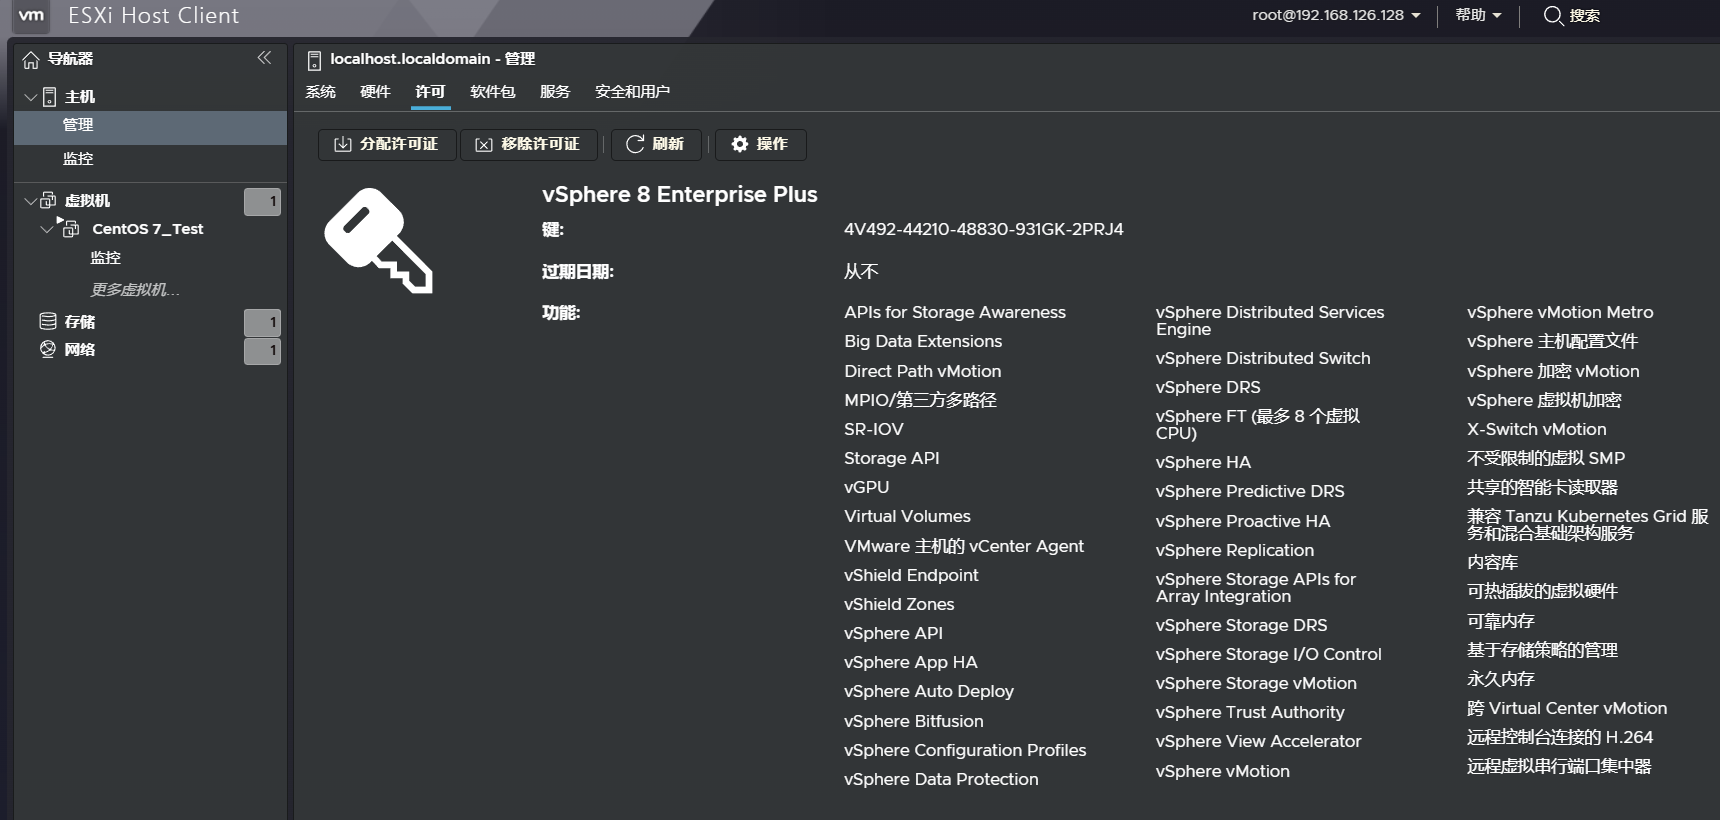Click vSphere 8 Enterprise Plus heading
This screenshot has height=820, width=1720.
tap(680, 194)
